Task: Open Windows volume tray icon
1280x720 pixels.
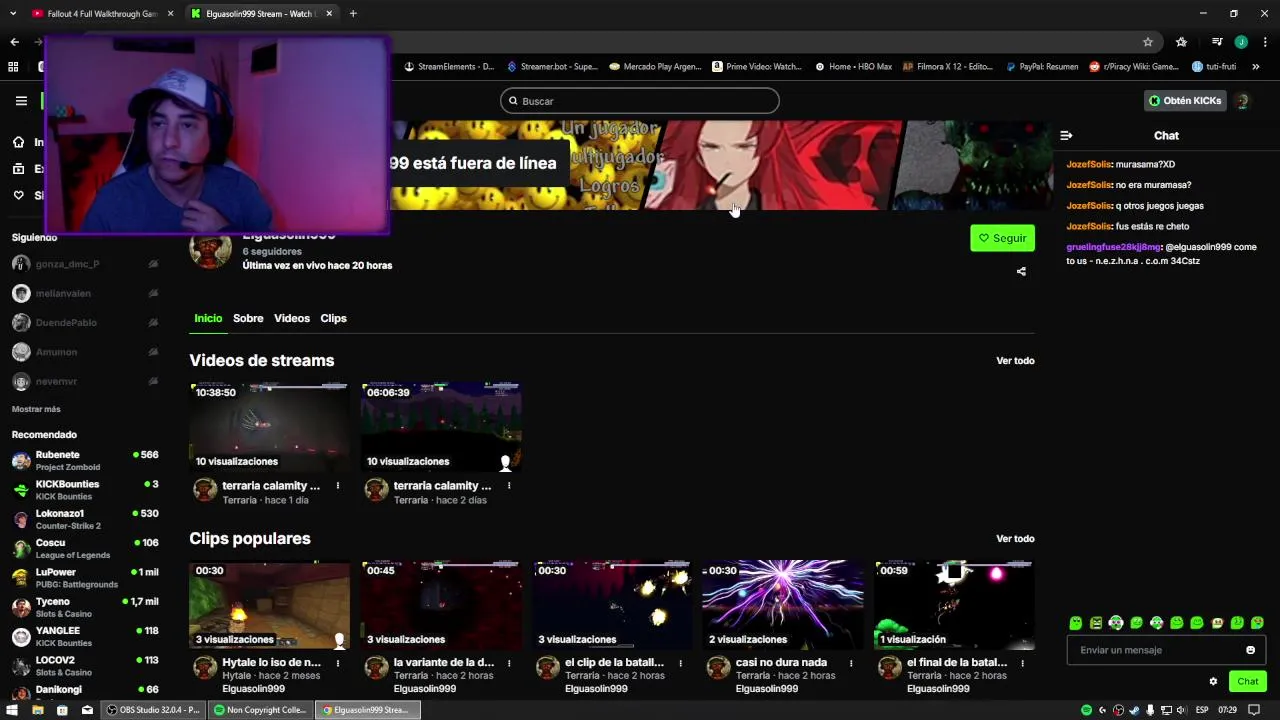Action: (1182, 710)
